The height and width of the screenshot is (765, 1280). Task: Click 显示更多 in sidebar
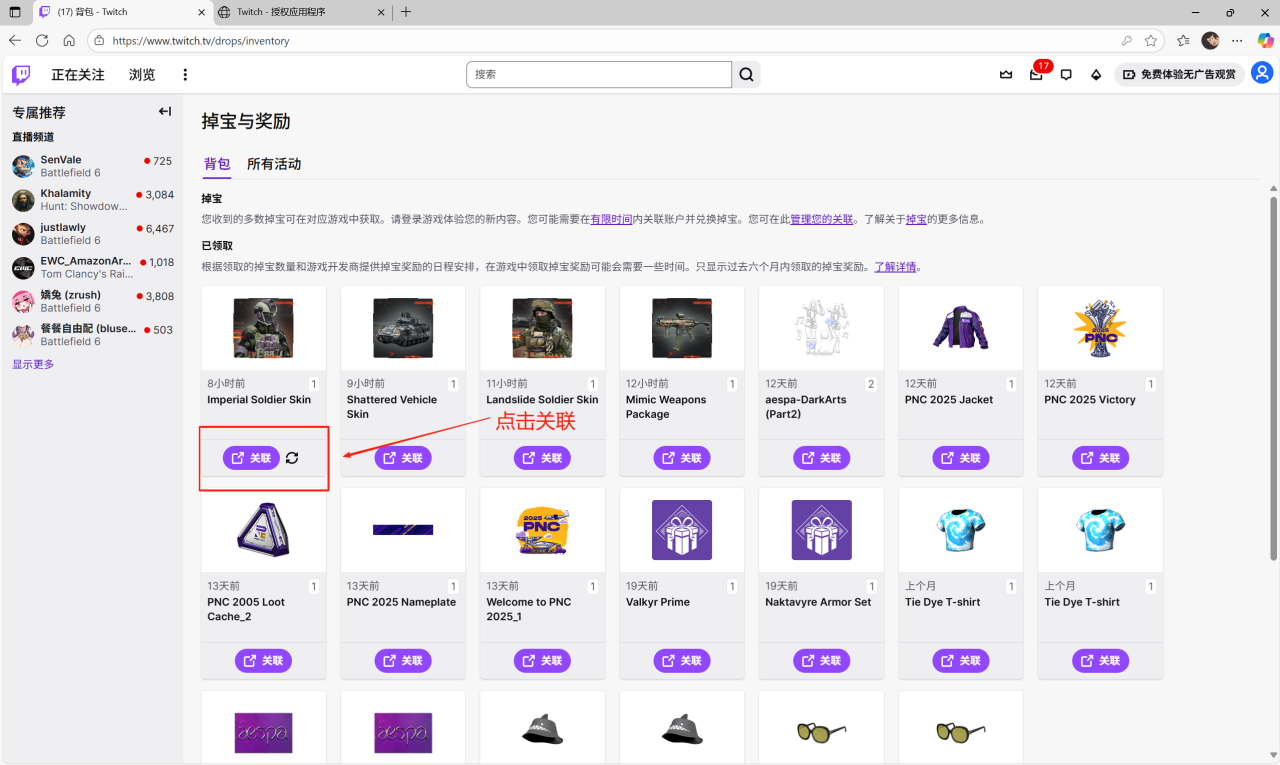pos(33,365)
